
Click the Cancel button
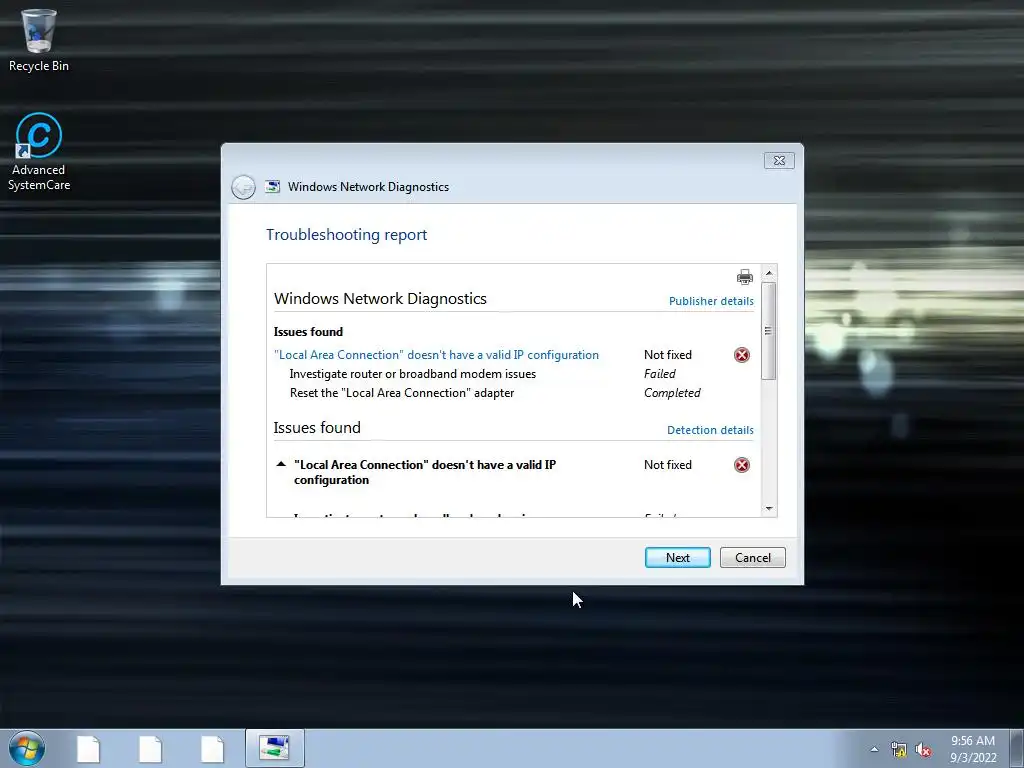click(752, 558)
